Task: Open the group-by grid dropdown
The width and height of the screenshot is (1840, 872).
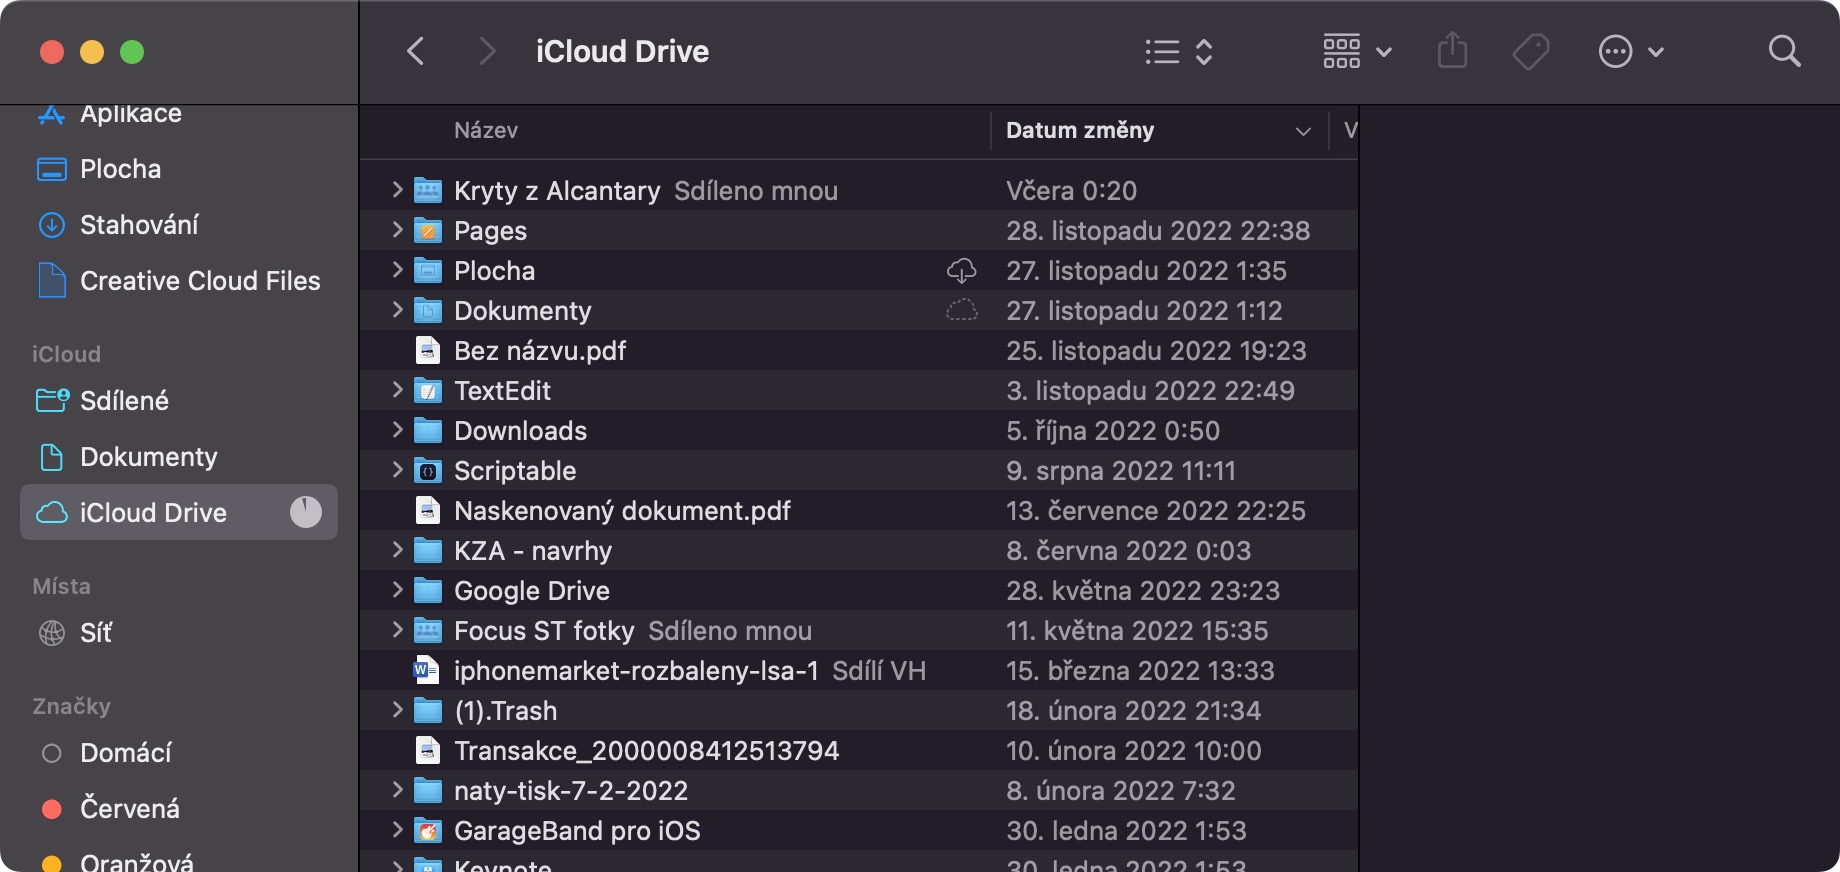Action: (x=1356, y=51)
